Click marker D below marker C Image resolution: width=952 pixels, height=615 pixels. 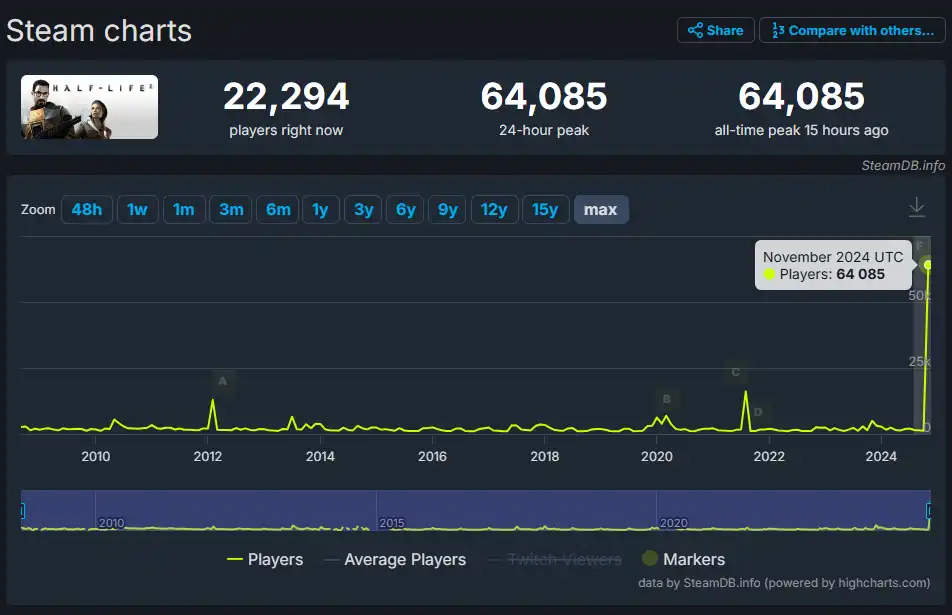(759, 410)
